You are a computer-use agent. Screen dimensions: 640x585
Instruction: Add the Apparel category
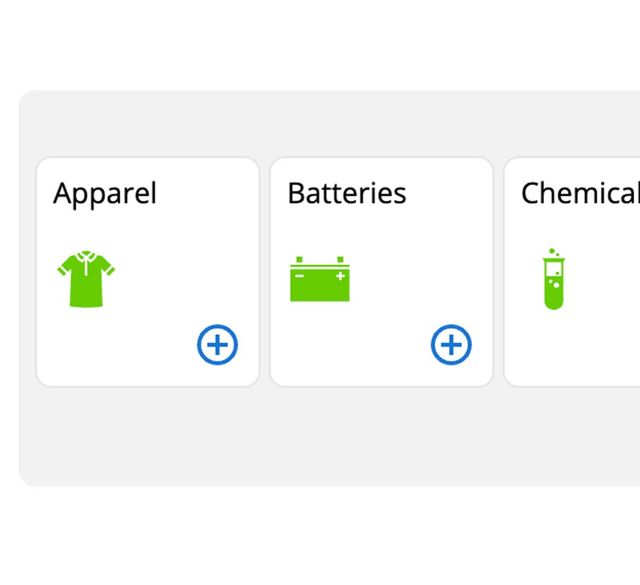(217, 345)
